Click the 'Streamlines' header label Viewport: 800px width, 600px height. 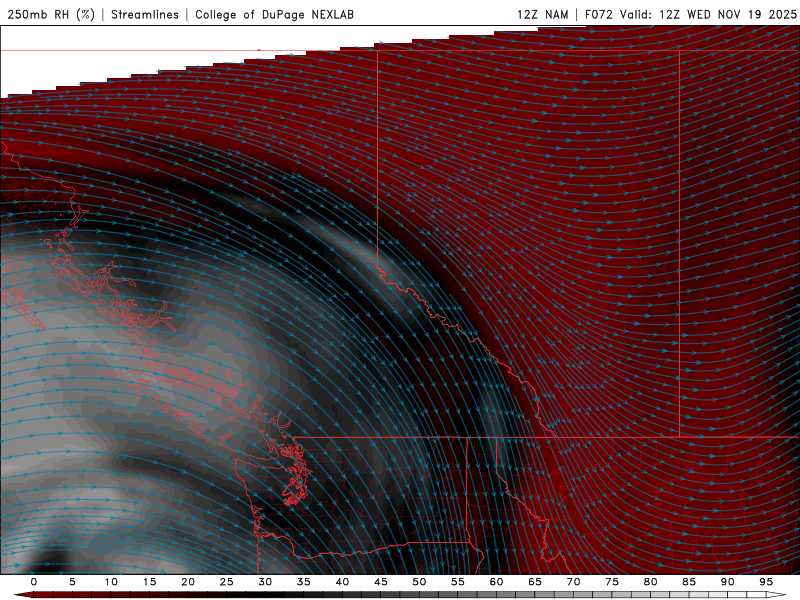click(x=145, y=14)
